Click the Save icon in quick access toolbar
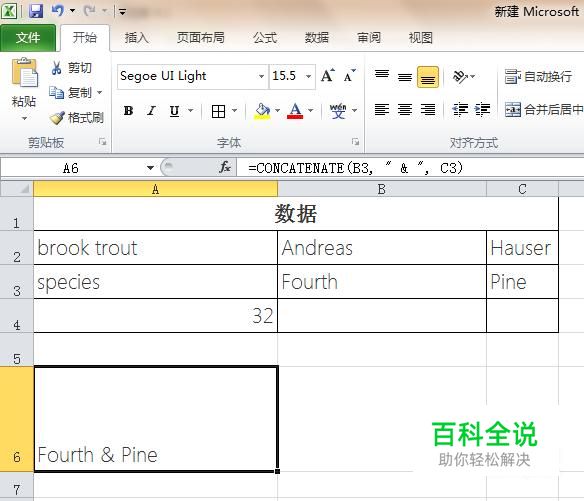 click(36, 11)
